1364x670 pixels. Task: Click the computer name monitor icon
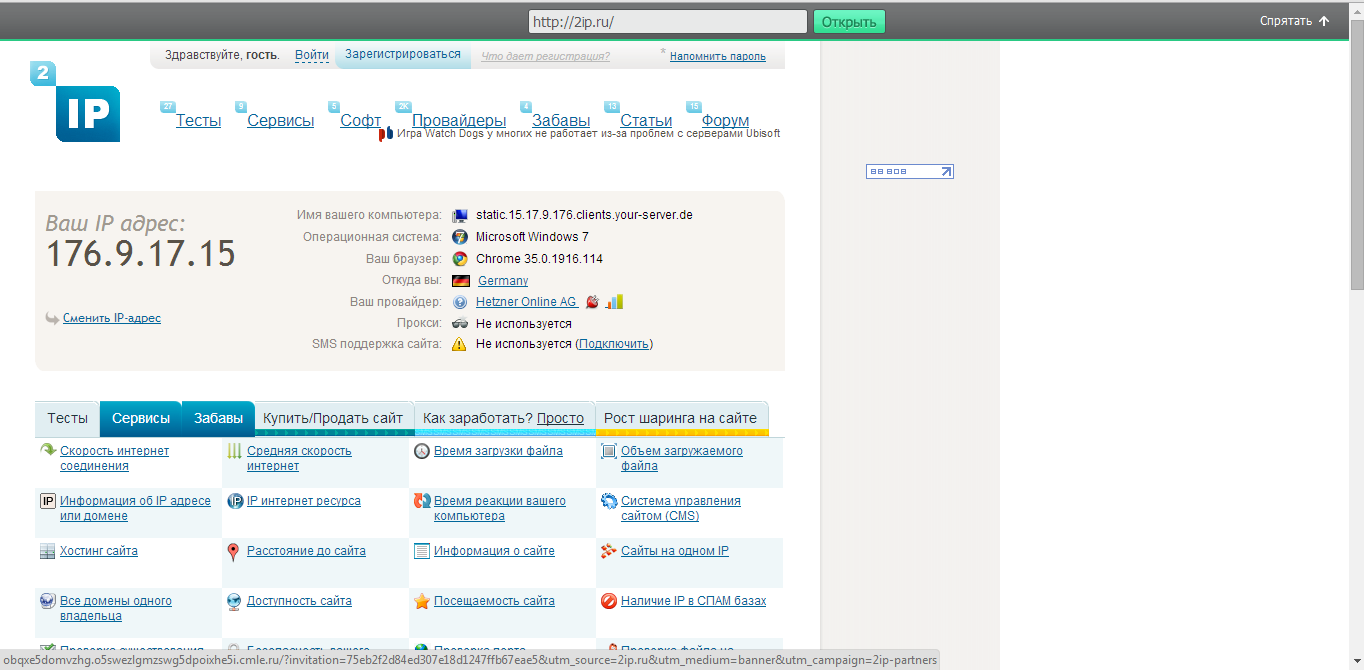(x=460, y=216)
